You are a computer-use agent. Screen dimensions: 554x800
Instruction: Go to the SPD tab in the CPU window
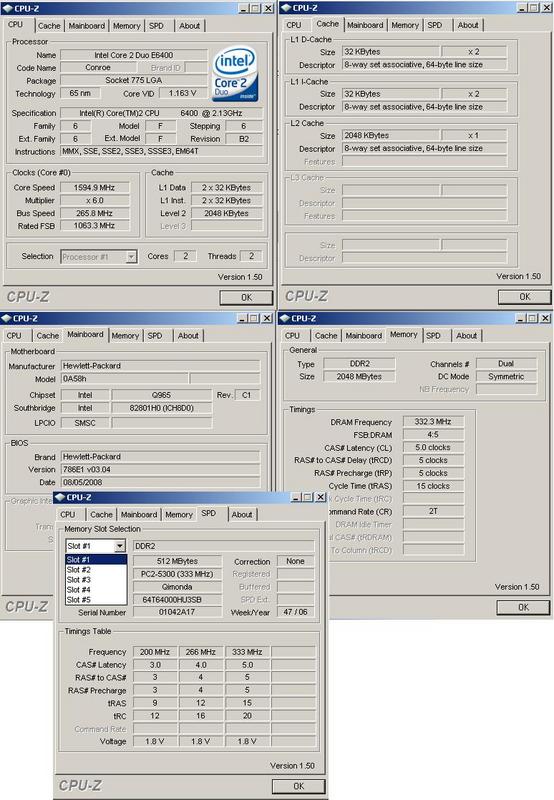point(156,26)
